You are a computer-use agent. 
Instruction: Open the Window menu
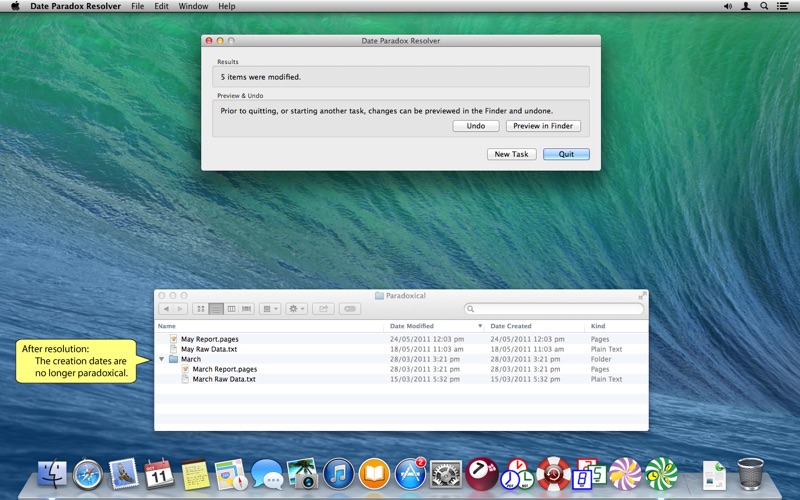pos(193,6)
